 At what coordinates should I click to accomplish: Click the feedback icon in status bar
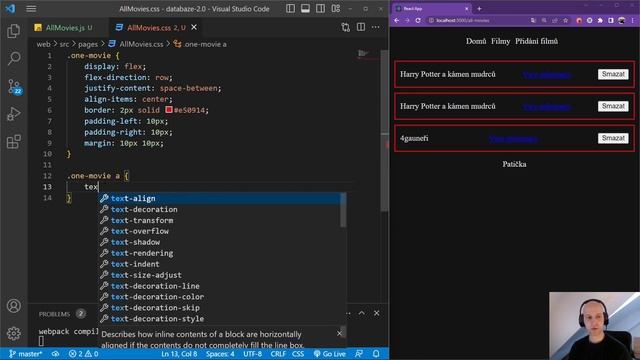(x=359, y=354)
